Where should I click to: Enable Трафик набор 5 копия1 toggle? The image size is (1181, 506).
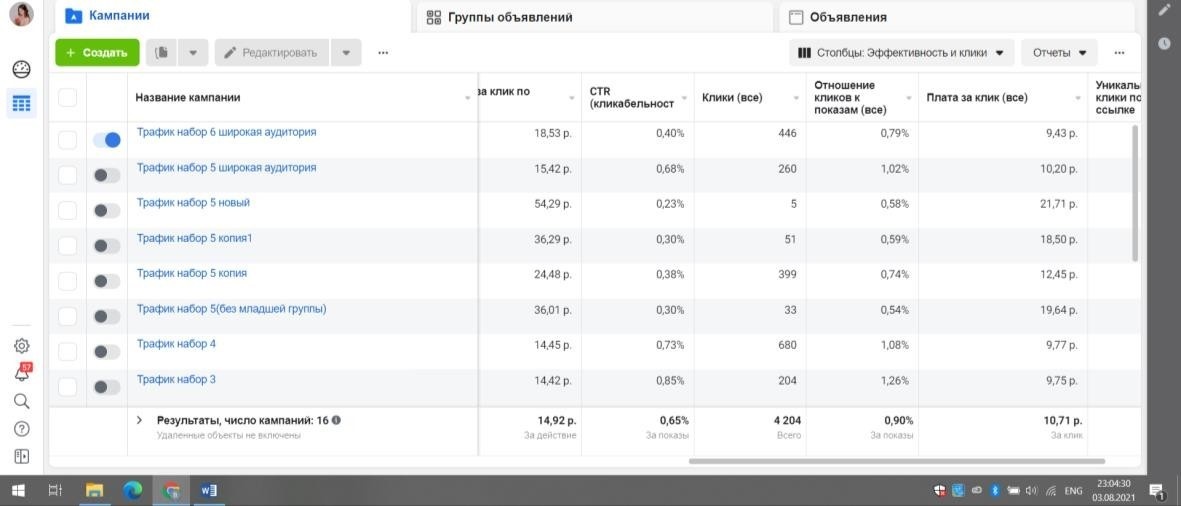107,245
